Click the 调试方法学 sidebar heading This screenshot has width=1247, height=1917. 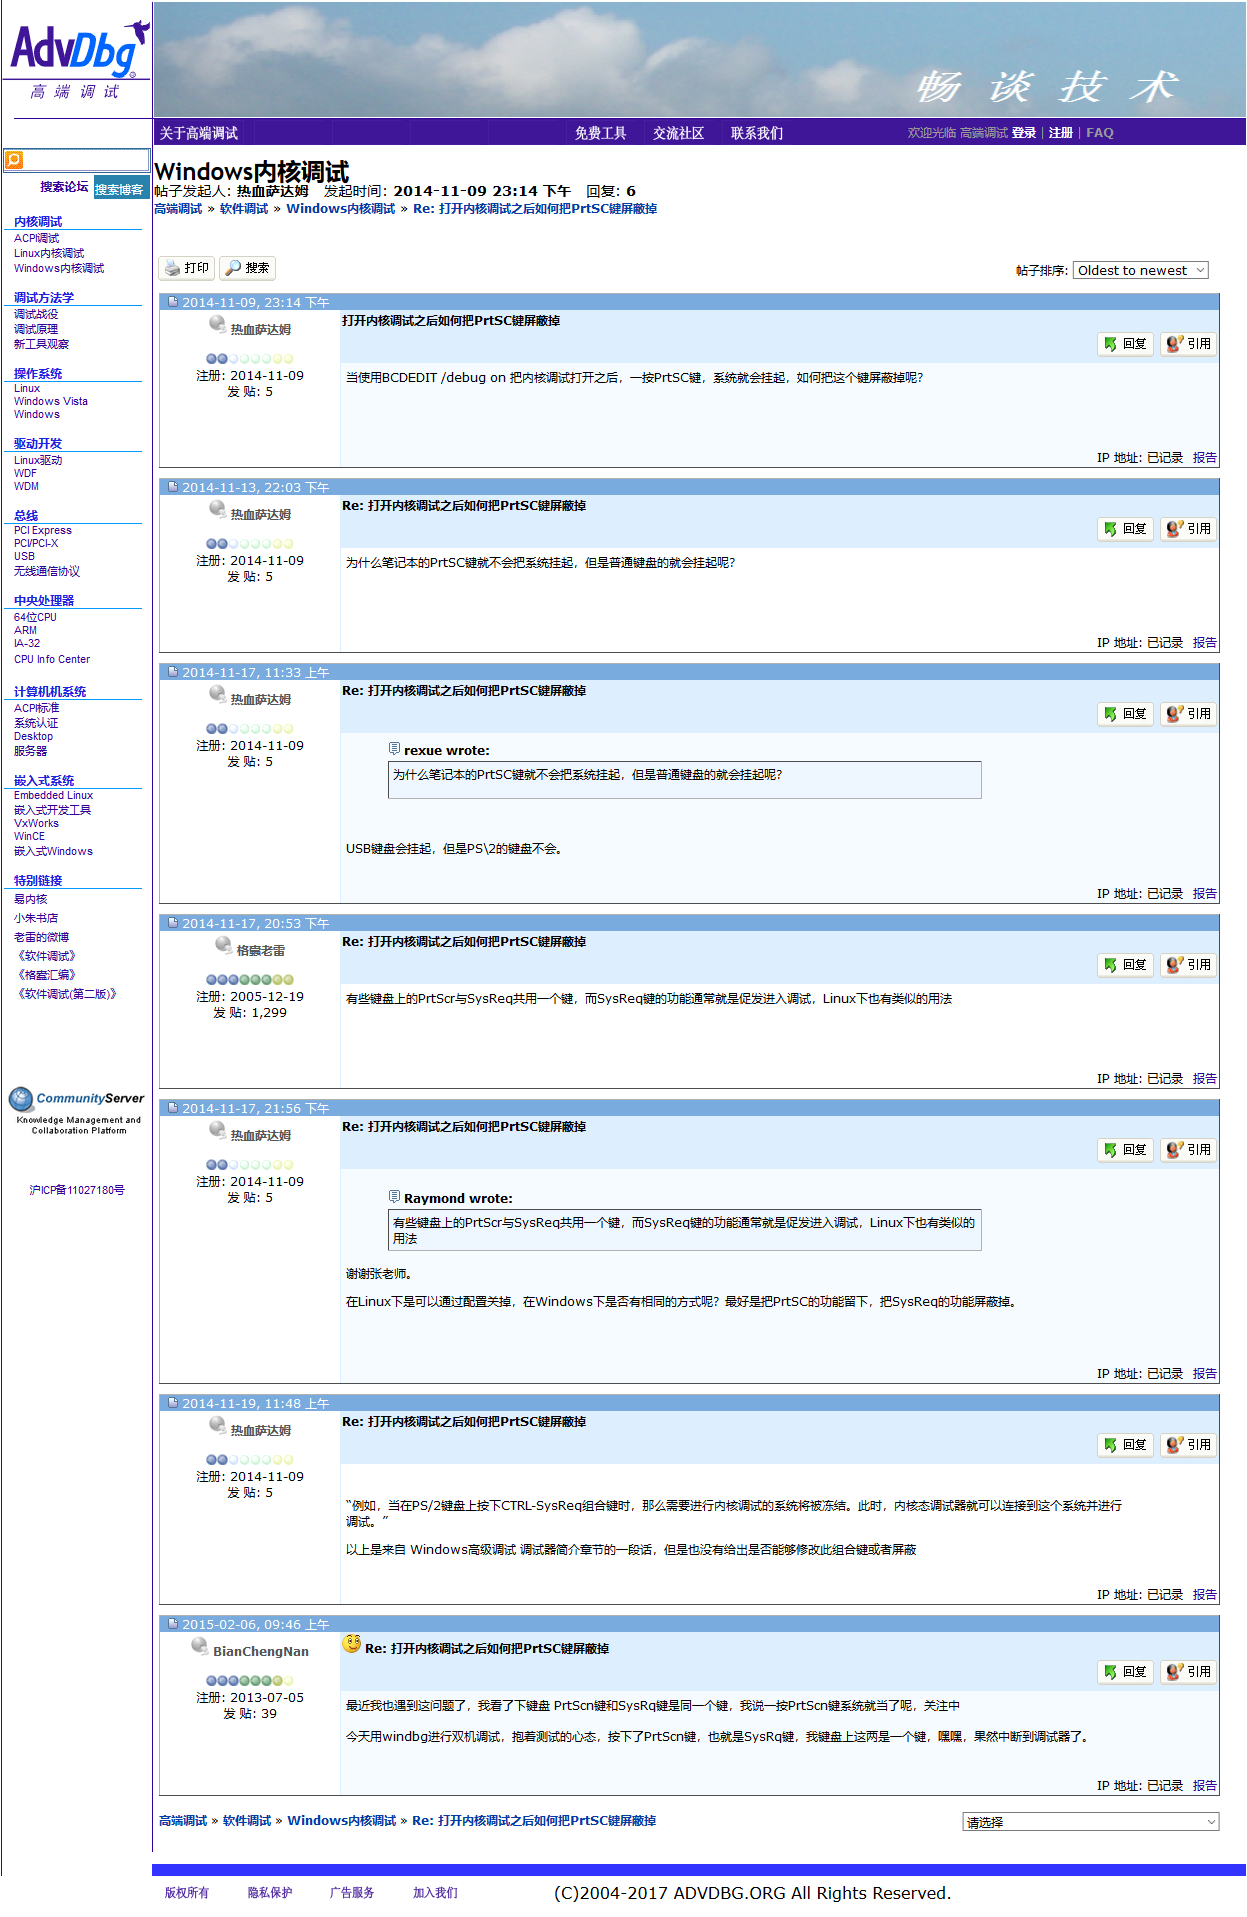pos(44,297)
